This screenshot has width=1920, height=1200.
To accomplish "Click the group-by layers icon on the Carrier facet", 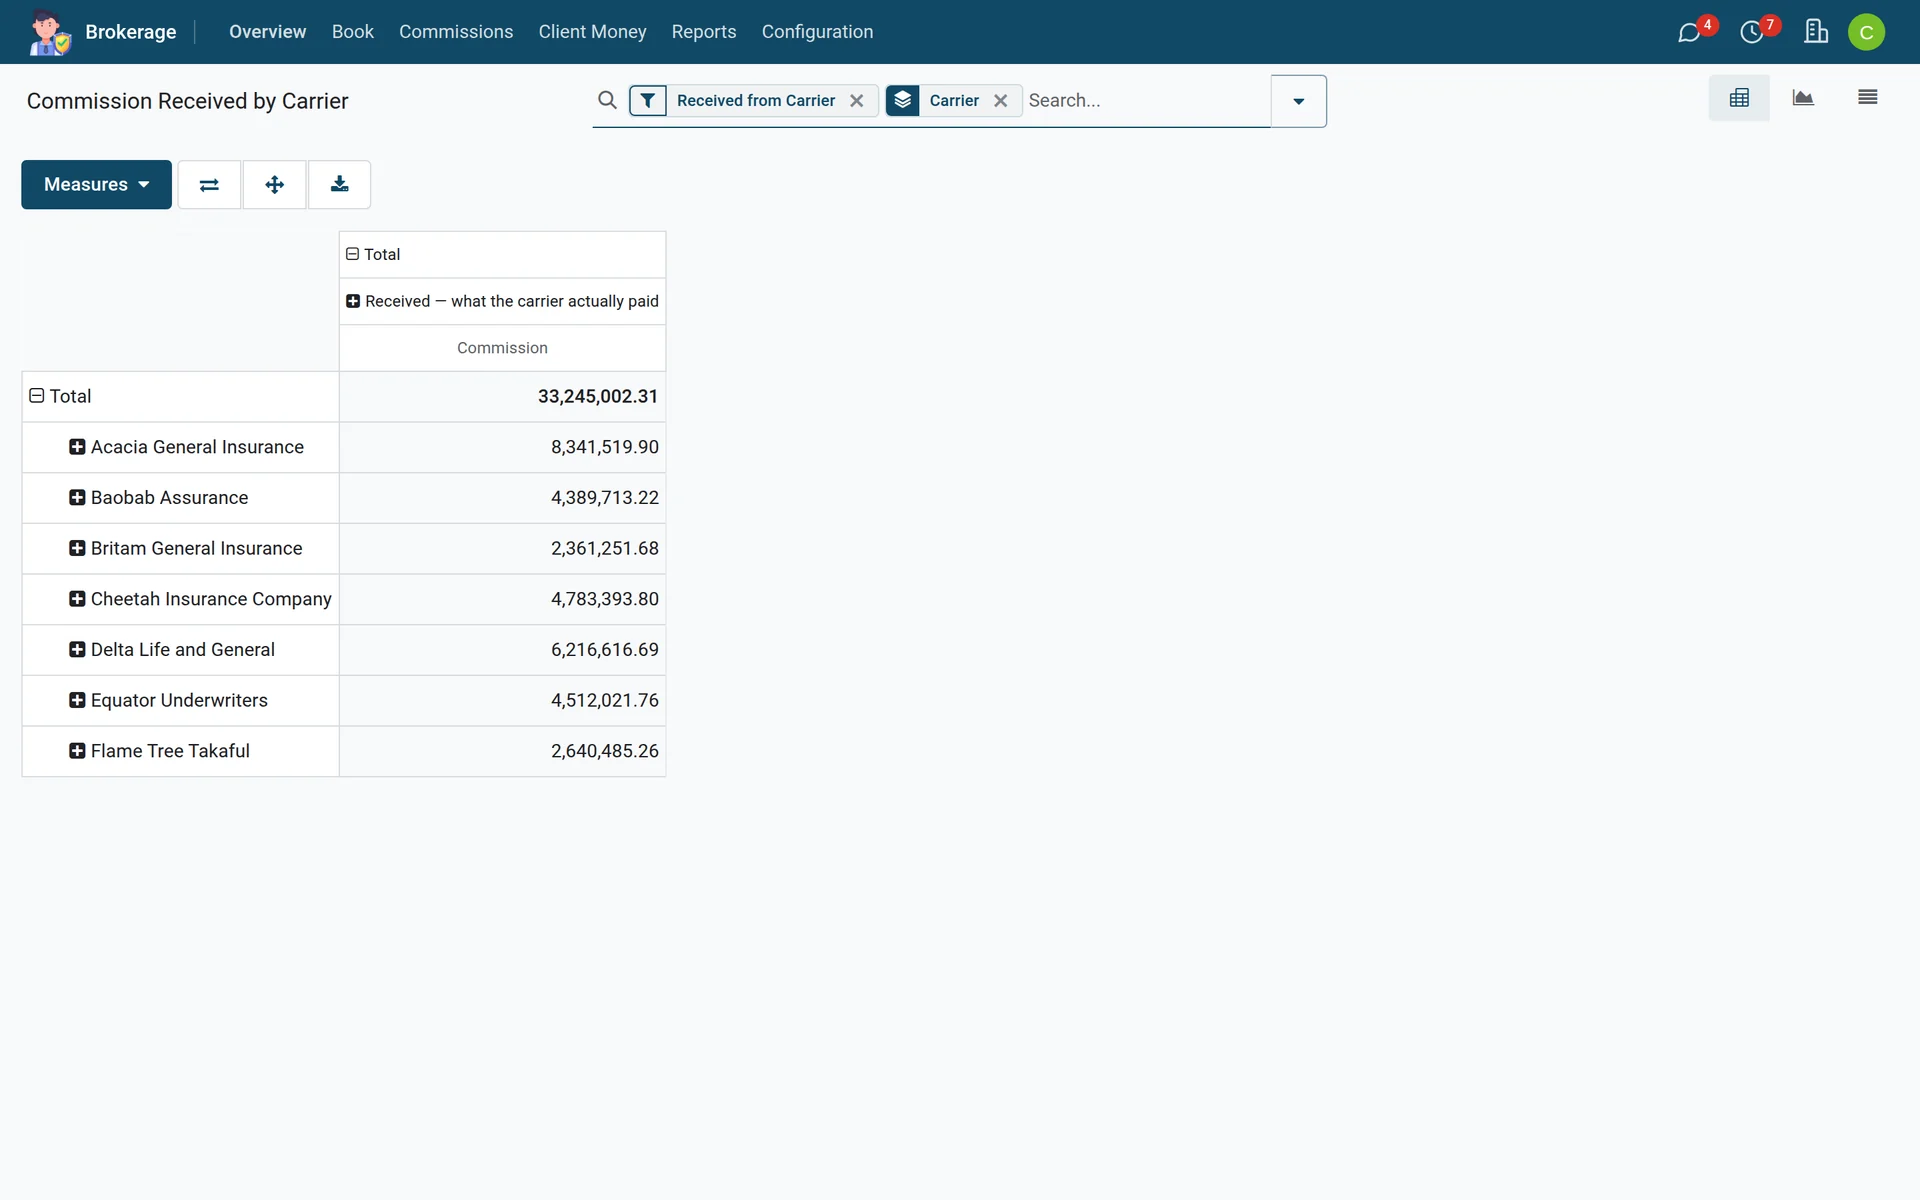I will (903, 100).
